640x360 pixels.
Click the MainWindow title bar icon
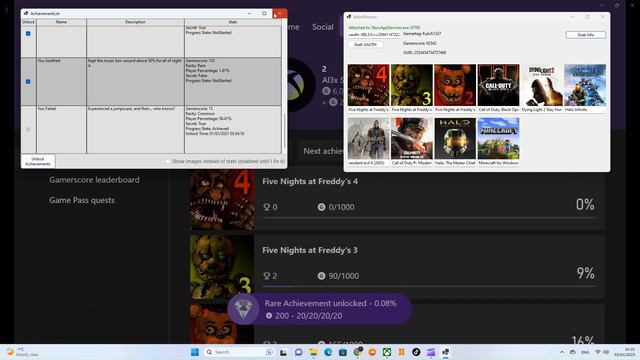(x=349, y=17)
